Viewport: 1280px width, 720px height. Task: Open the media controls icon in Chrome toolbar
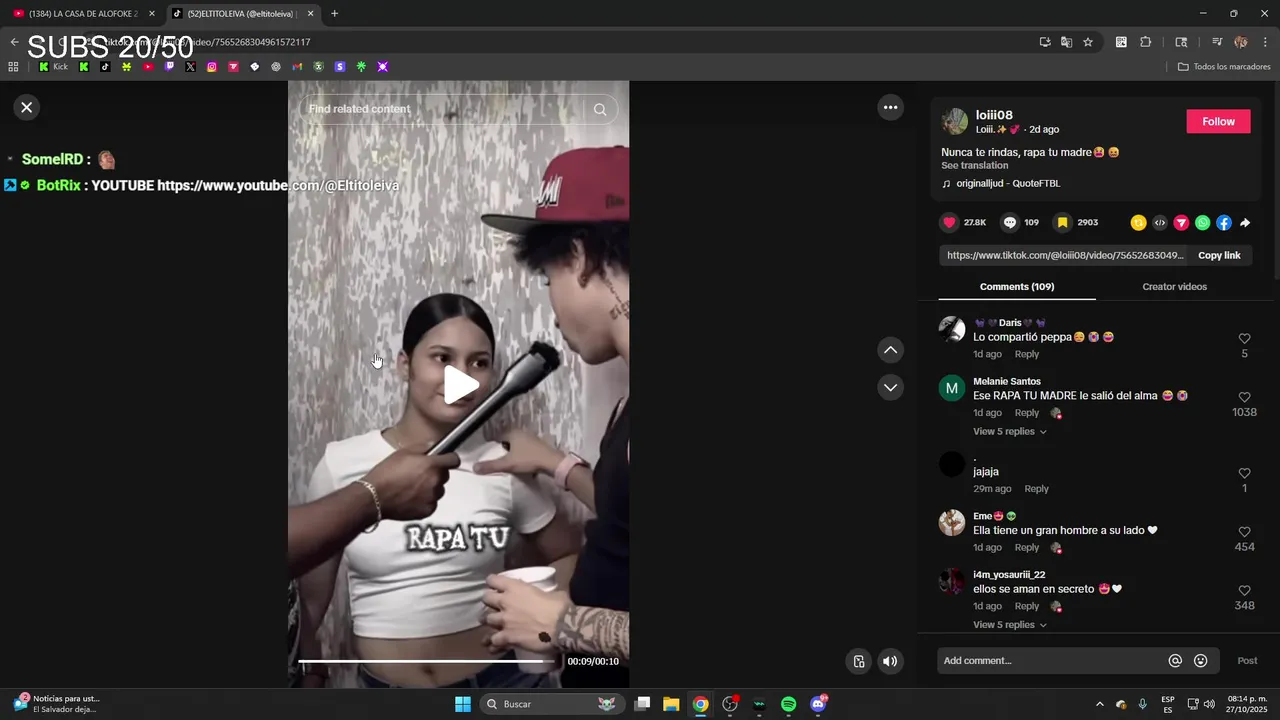click(x=1217, y=42)
